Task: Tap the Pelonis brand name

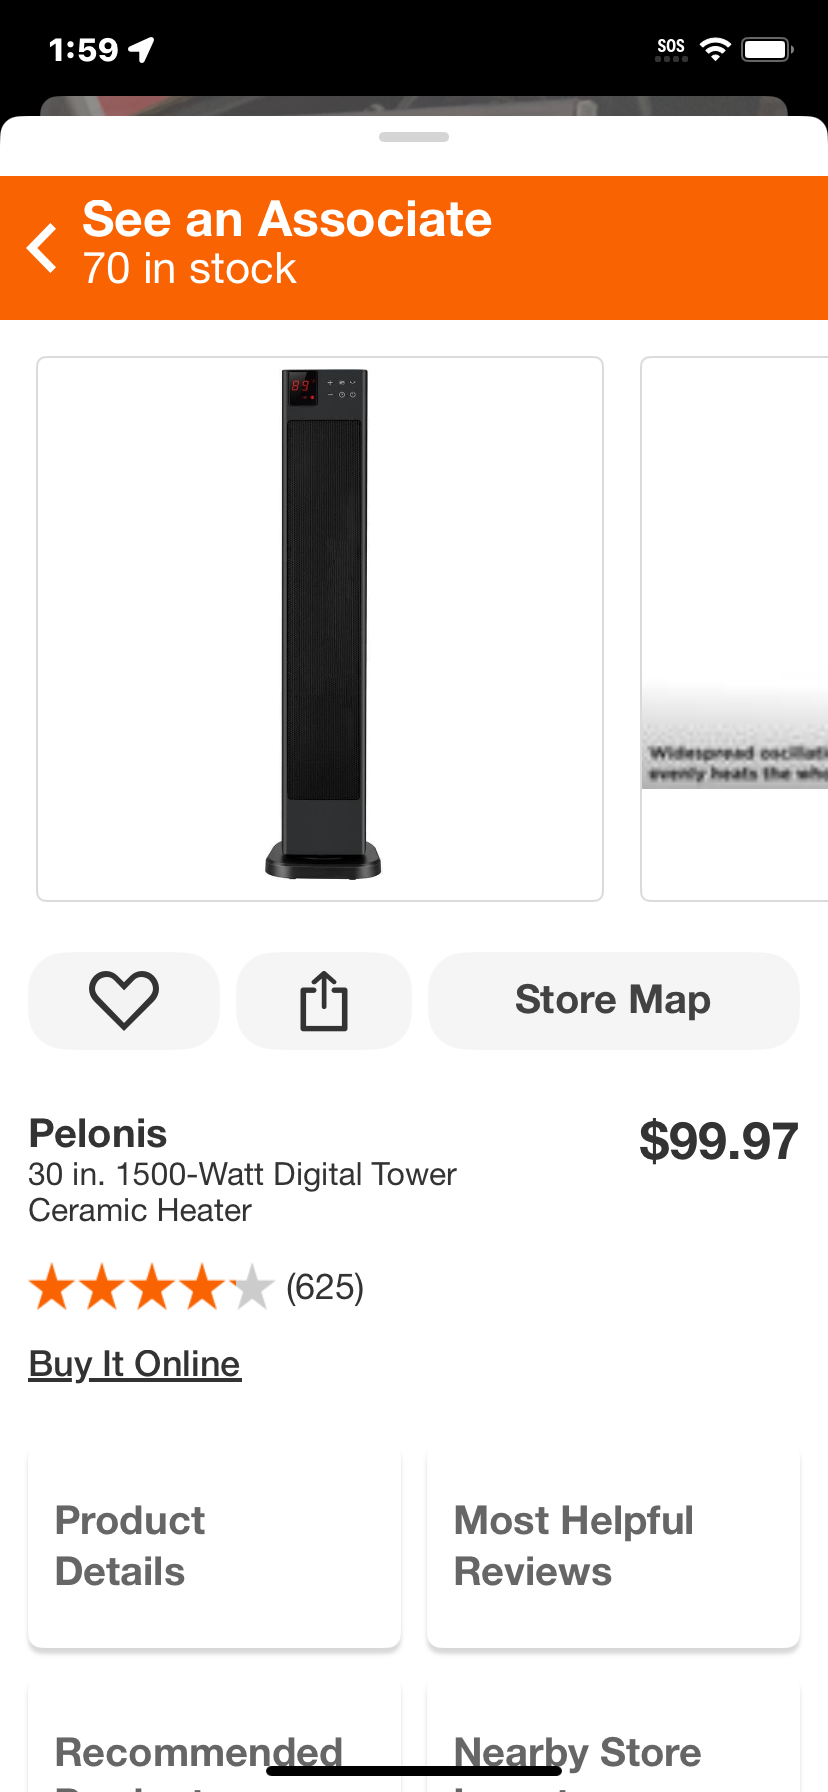Action: point(98,1134)
